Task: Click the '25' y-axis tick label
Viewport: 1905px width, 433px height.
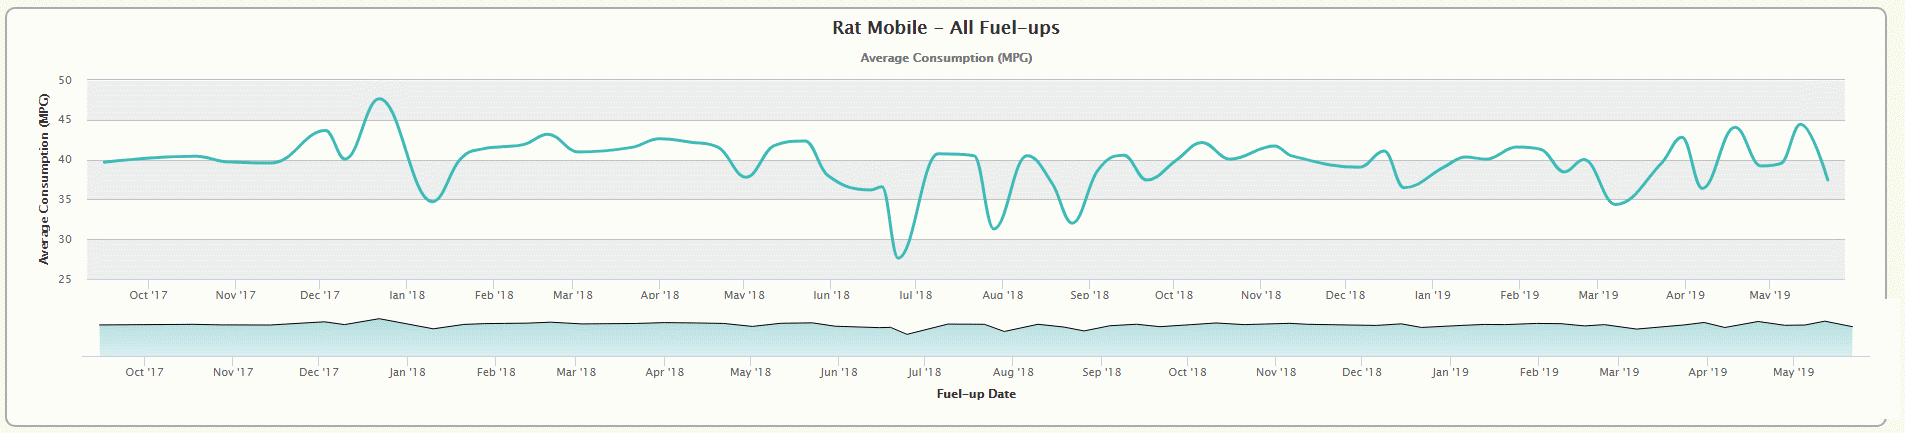Action: click(x=65, y=279)
